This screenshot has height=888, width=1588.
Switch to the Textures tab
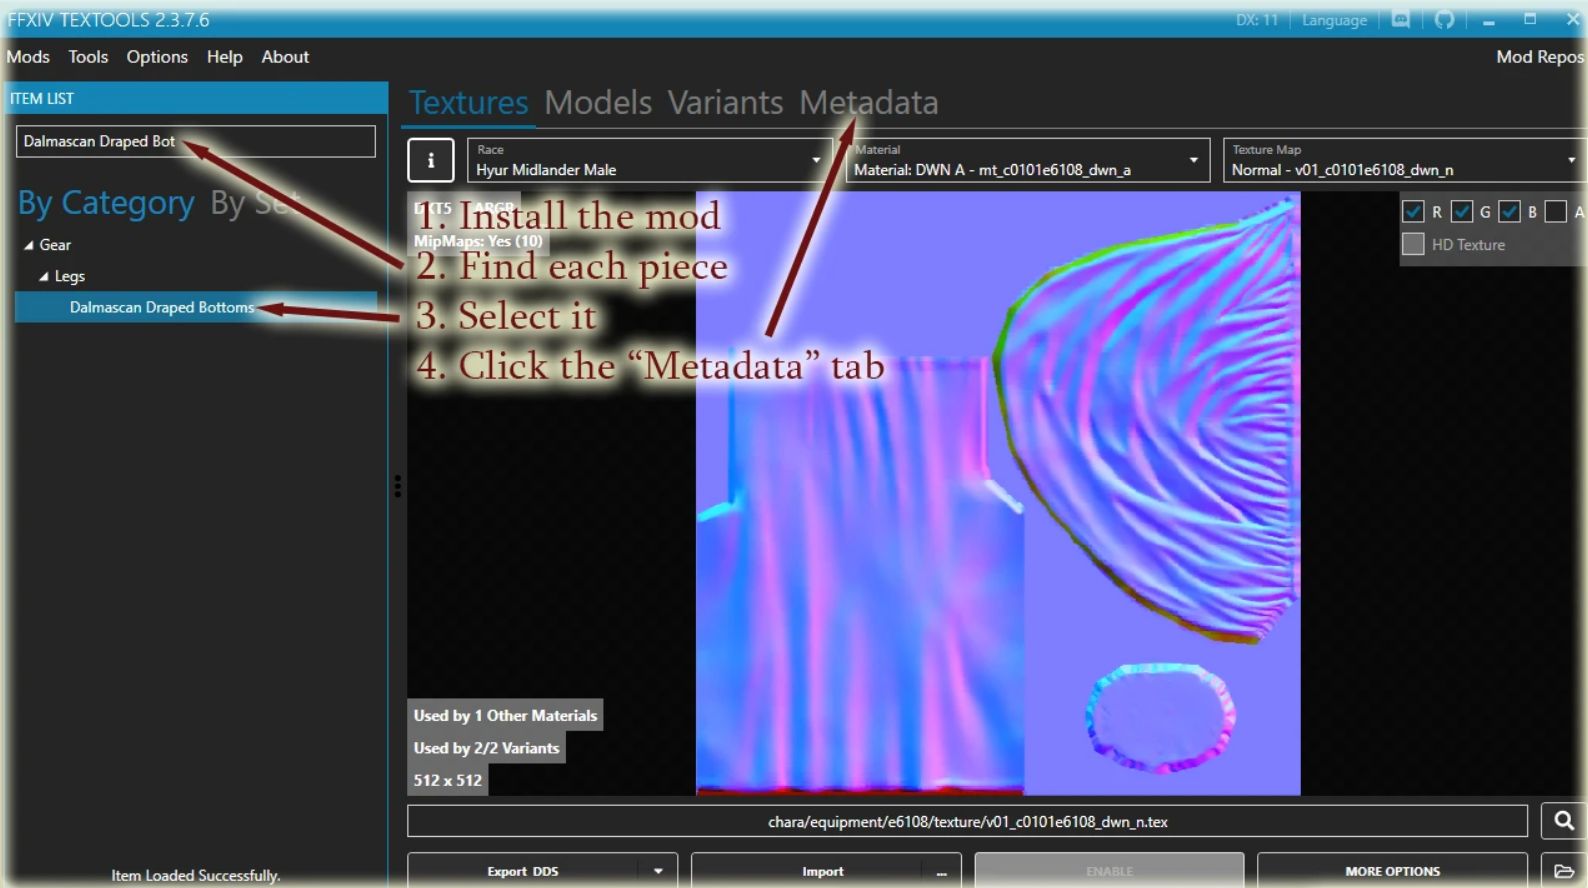click(x=468, y=102)
